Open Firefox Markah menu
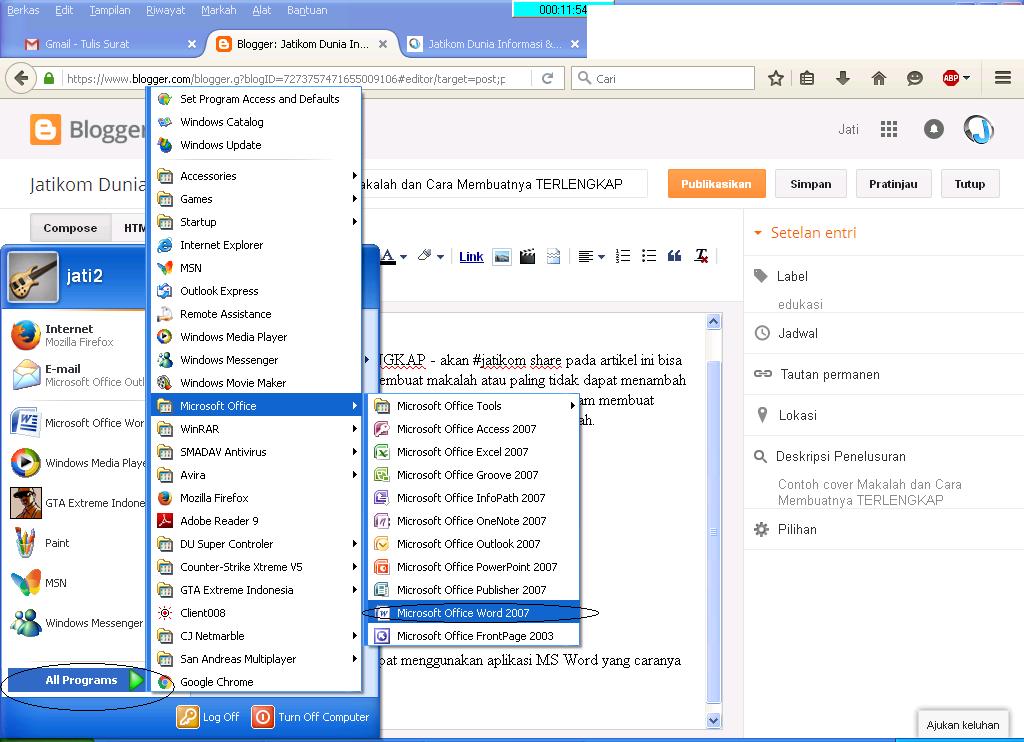The image size is (1024, 742). click(219, 10)
